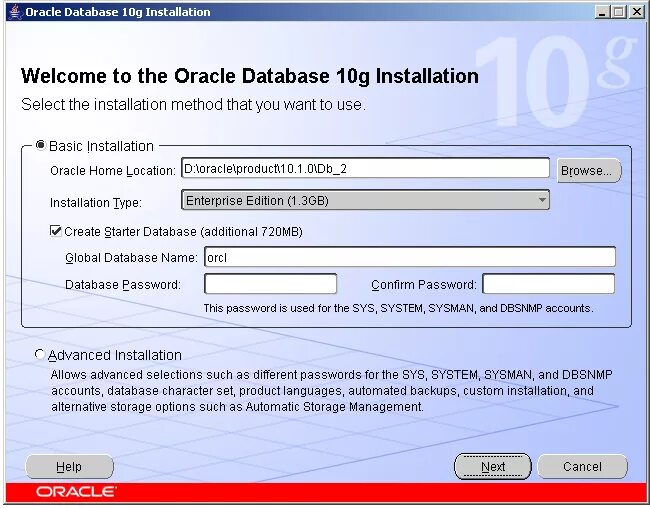This screenshot has width=650, height=508.
Task: Choose the Advanced Installation option
Action: point(39,355)
